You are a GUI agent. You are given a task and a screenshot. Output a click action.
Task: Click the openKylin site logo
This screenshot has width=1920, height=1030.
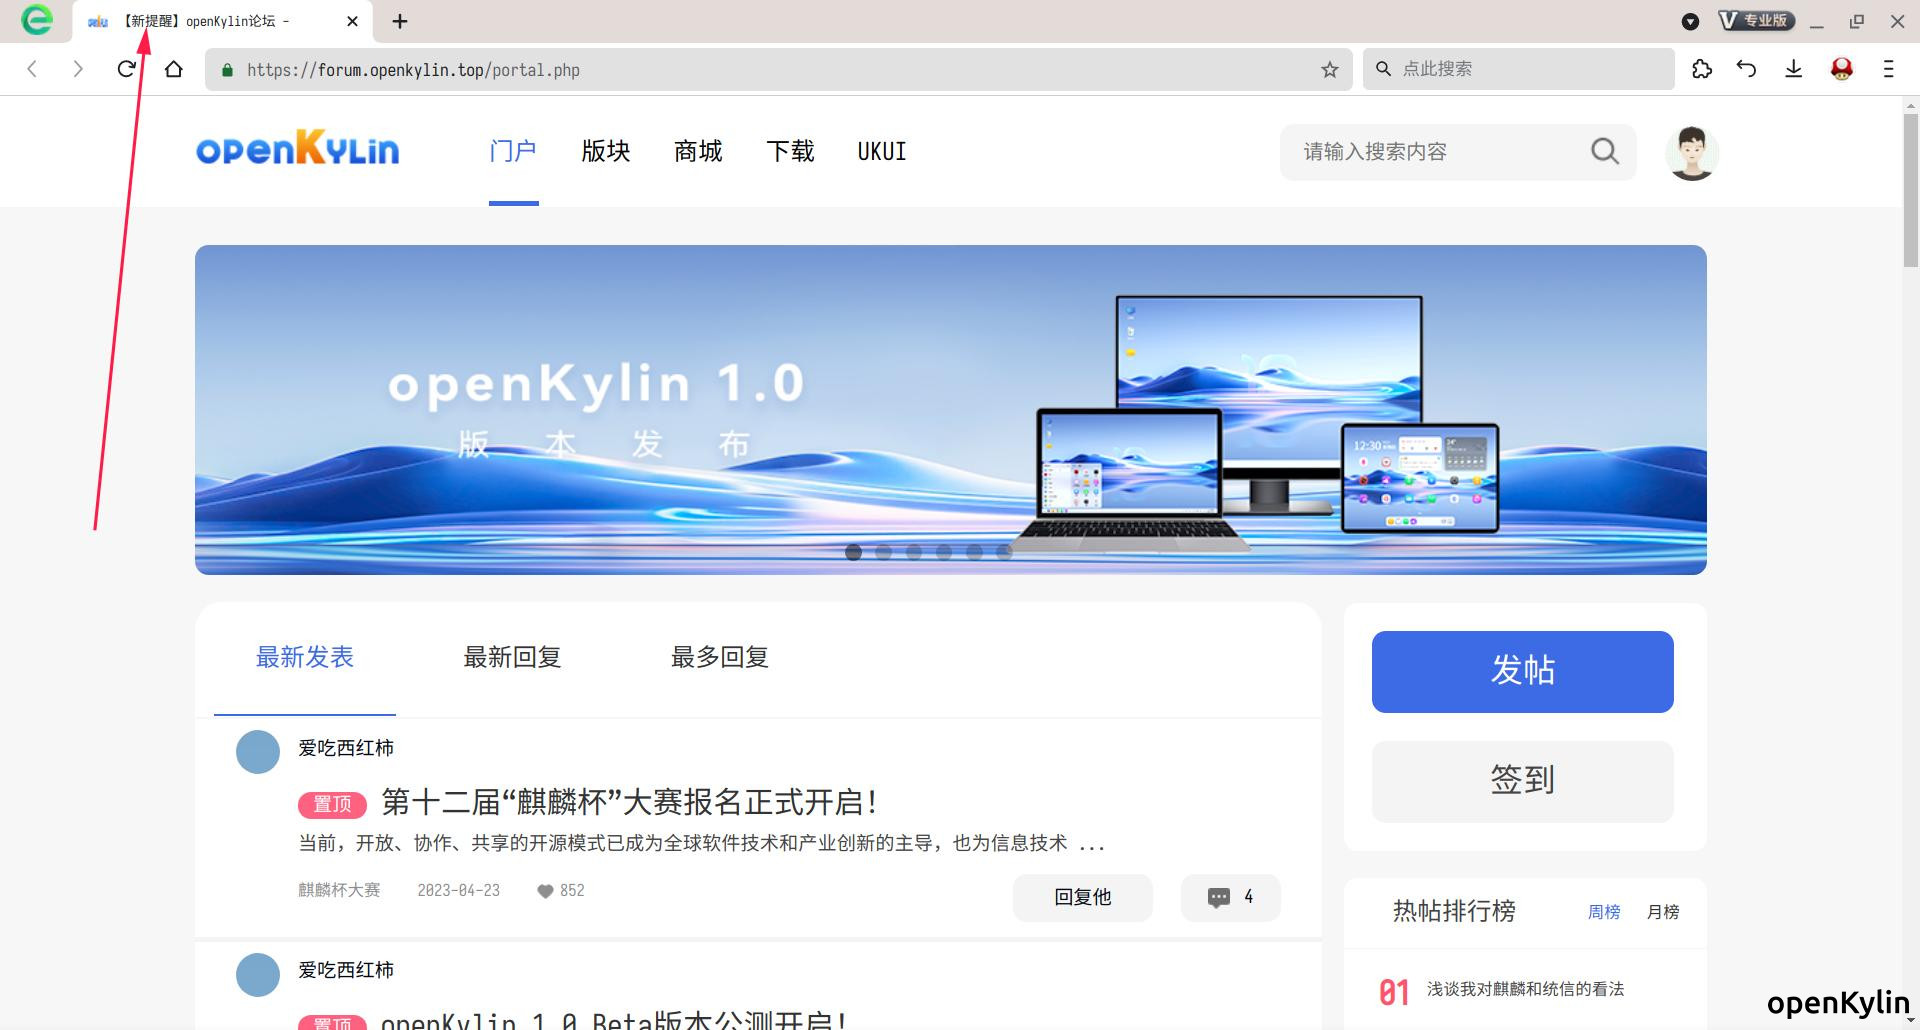[297, 149]
